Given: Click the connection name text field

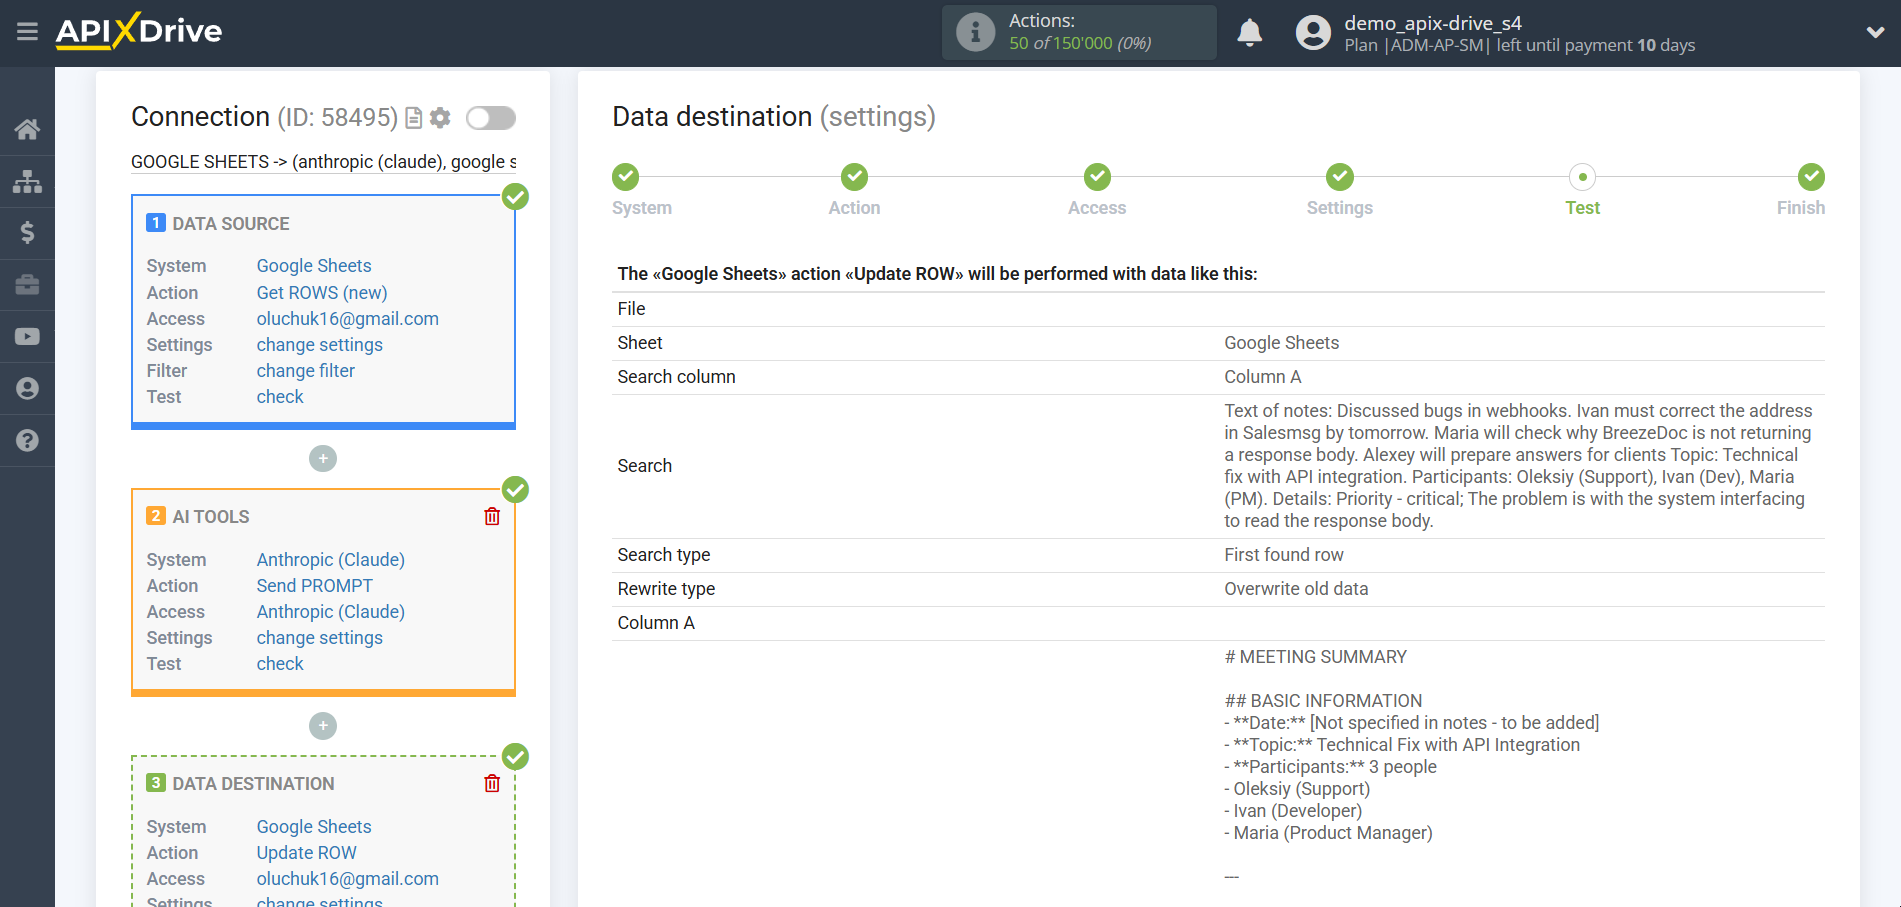Looking at the screenshot, I should tap(324, 162).
